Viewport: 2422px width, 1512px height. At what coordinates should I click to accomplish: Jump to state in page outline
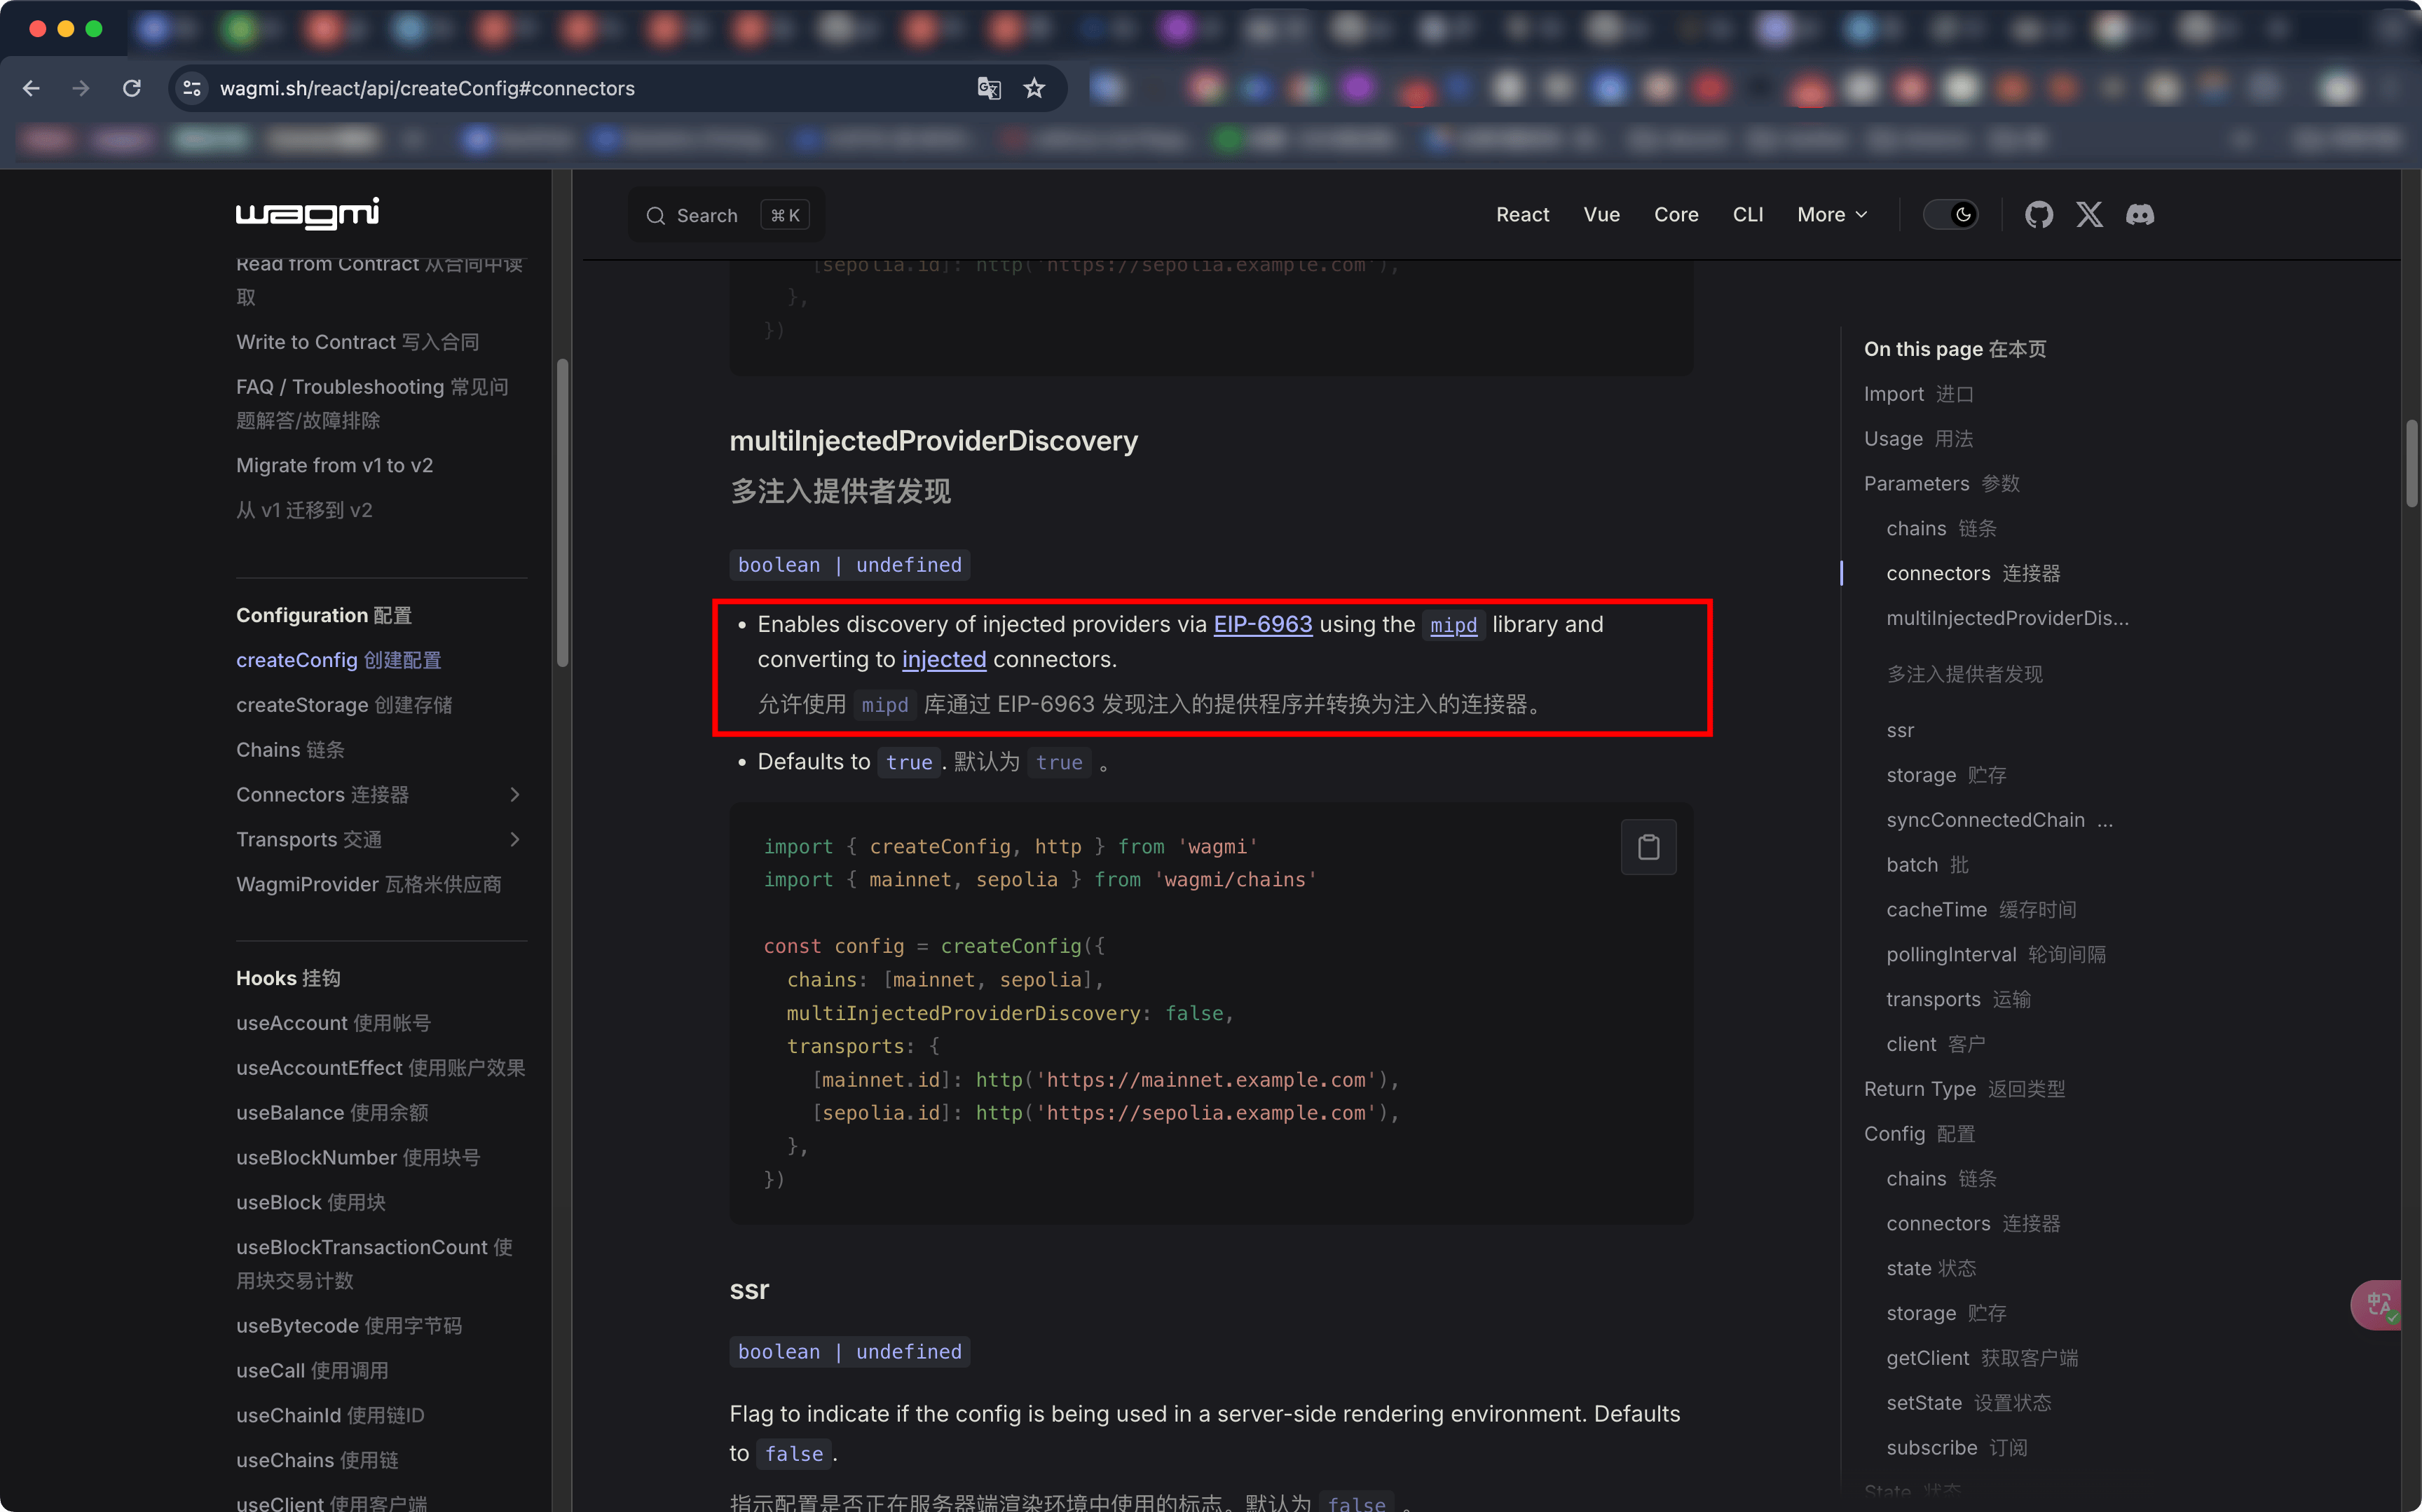coord(1931,1268)
